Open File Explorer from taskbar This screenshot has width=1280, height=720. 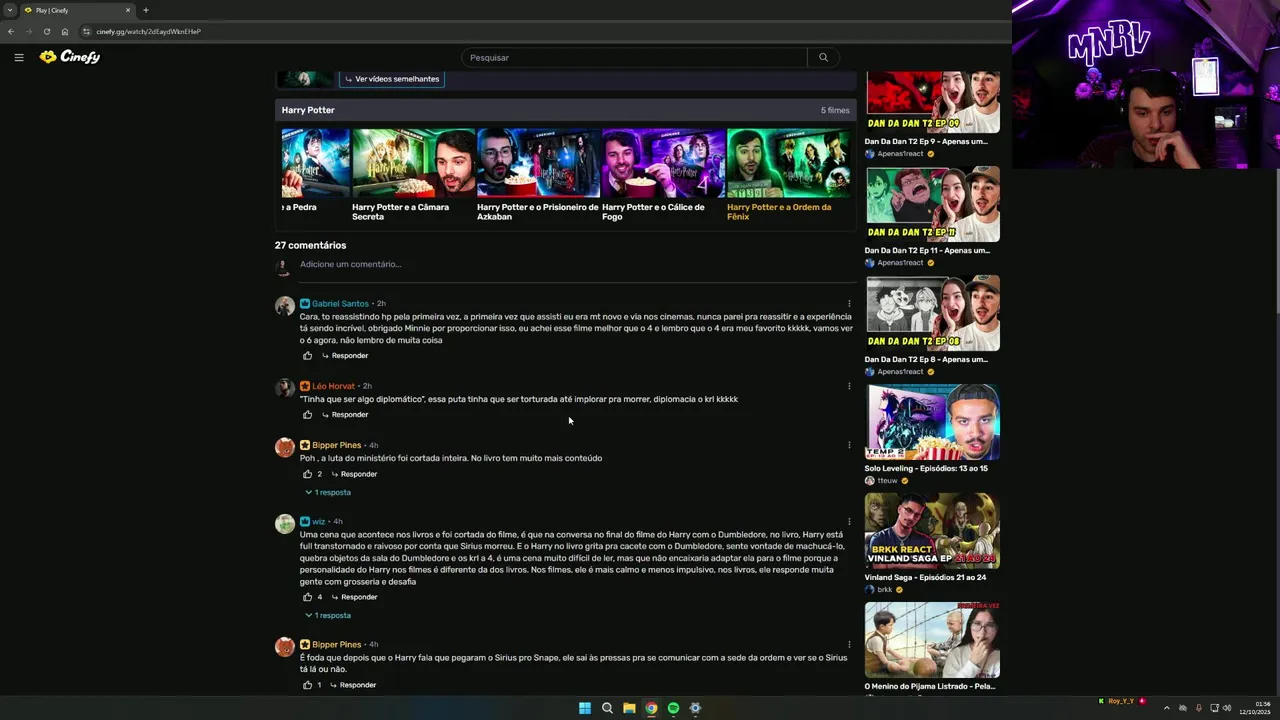[x=629, y=708]
